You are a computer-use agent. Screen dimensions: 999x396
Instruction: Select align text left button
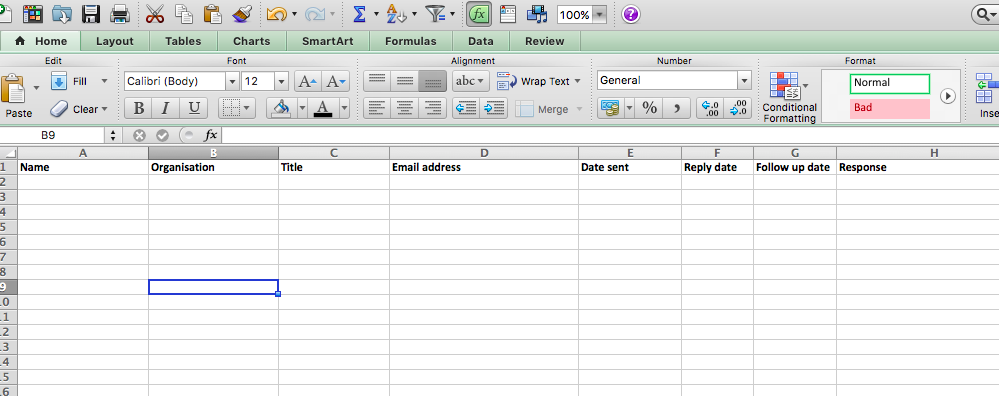(377, 108)
